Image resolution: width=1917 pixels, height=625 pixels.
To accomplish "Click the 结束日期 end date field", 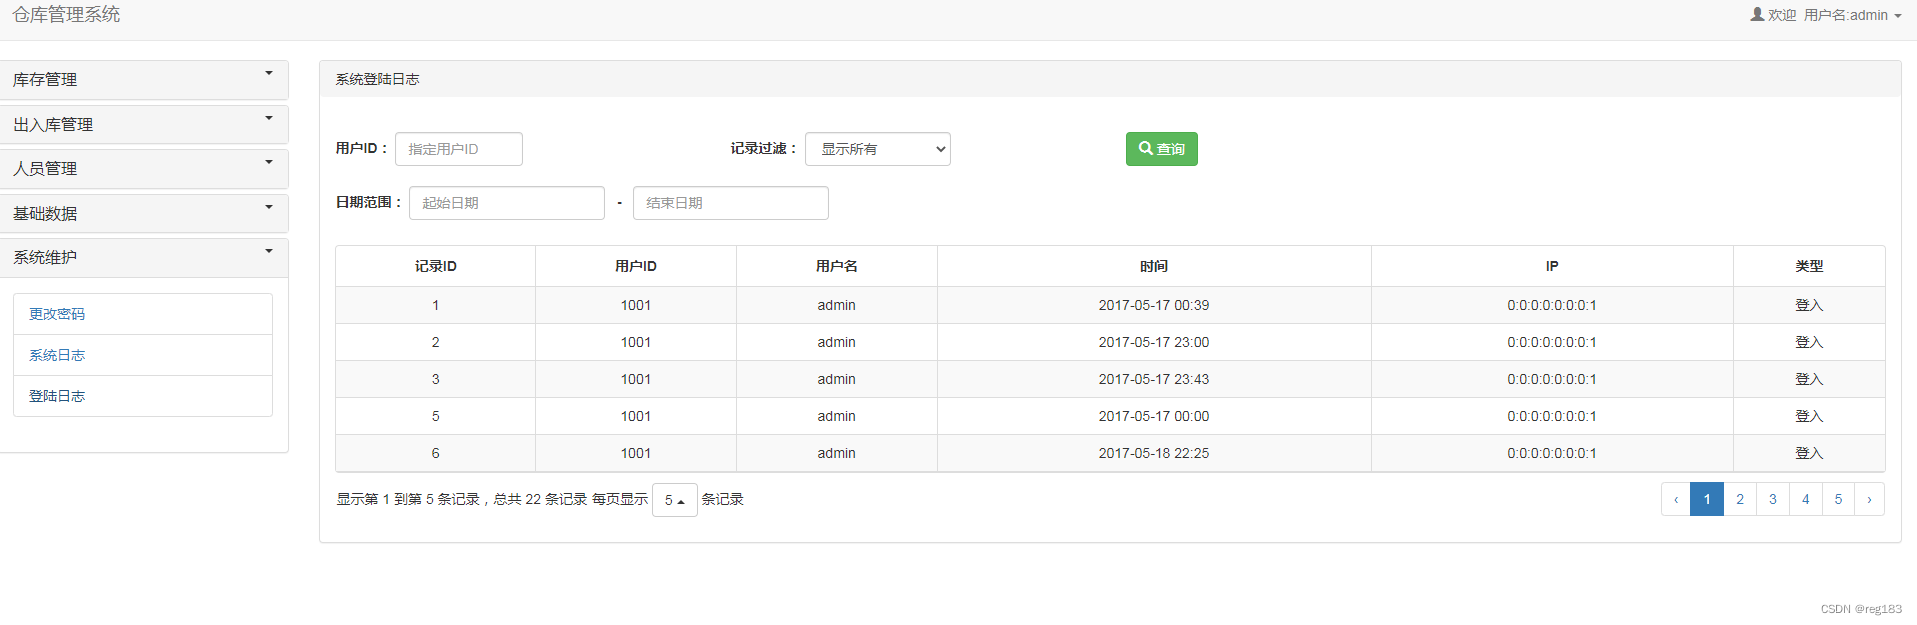I will tap(731, 203).
